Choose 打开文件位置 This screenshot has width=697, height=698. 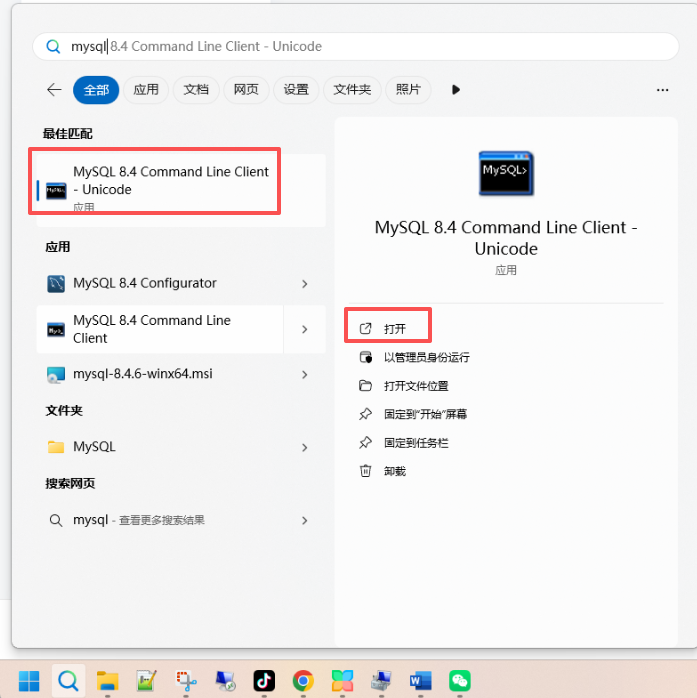(x=404, y=386)
